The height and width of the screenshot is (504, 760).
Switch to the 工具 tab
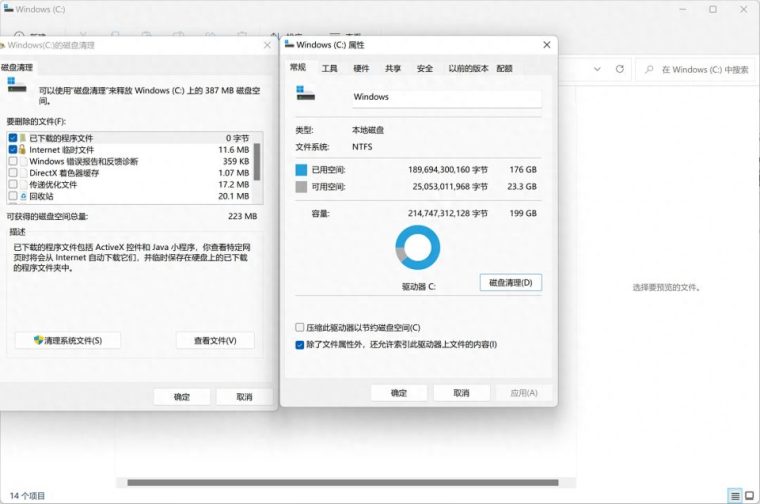(x=330, y=68)
